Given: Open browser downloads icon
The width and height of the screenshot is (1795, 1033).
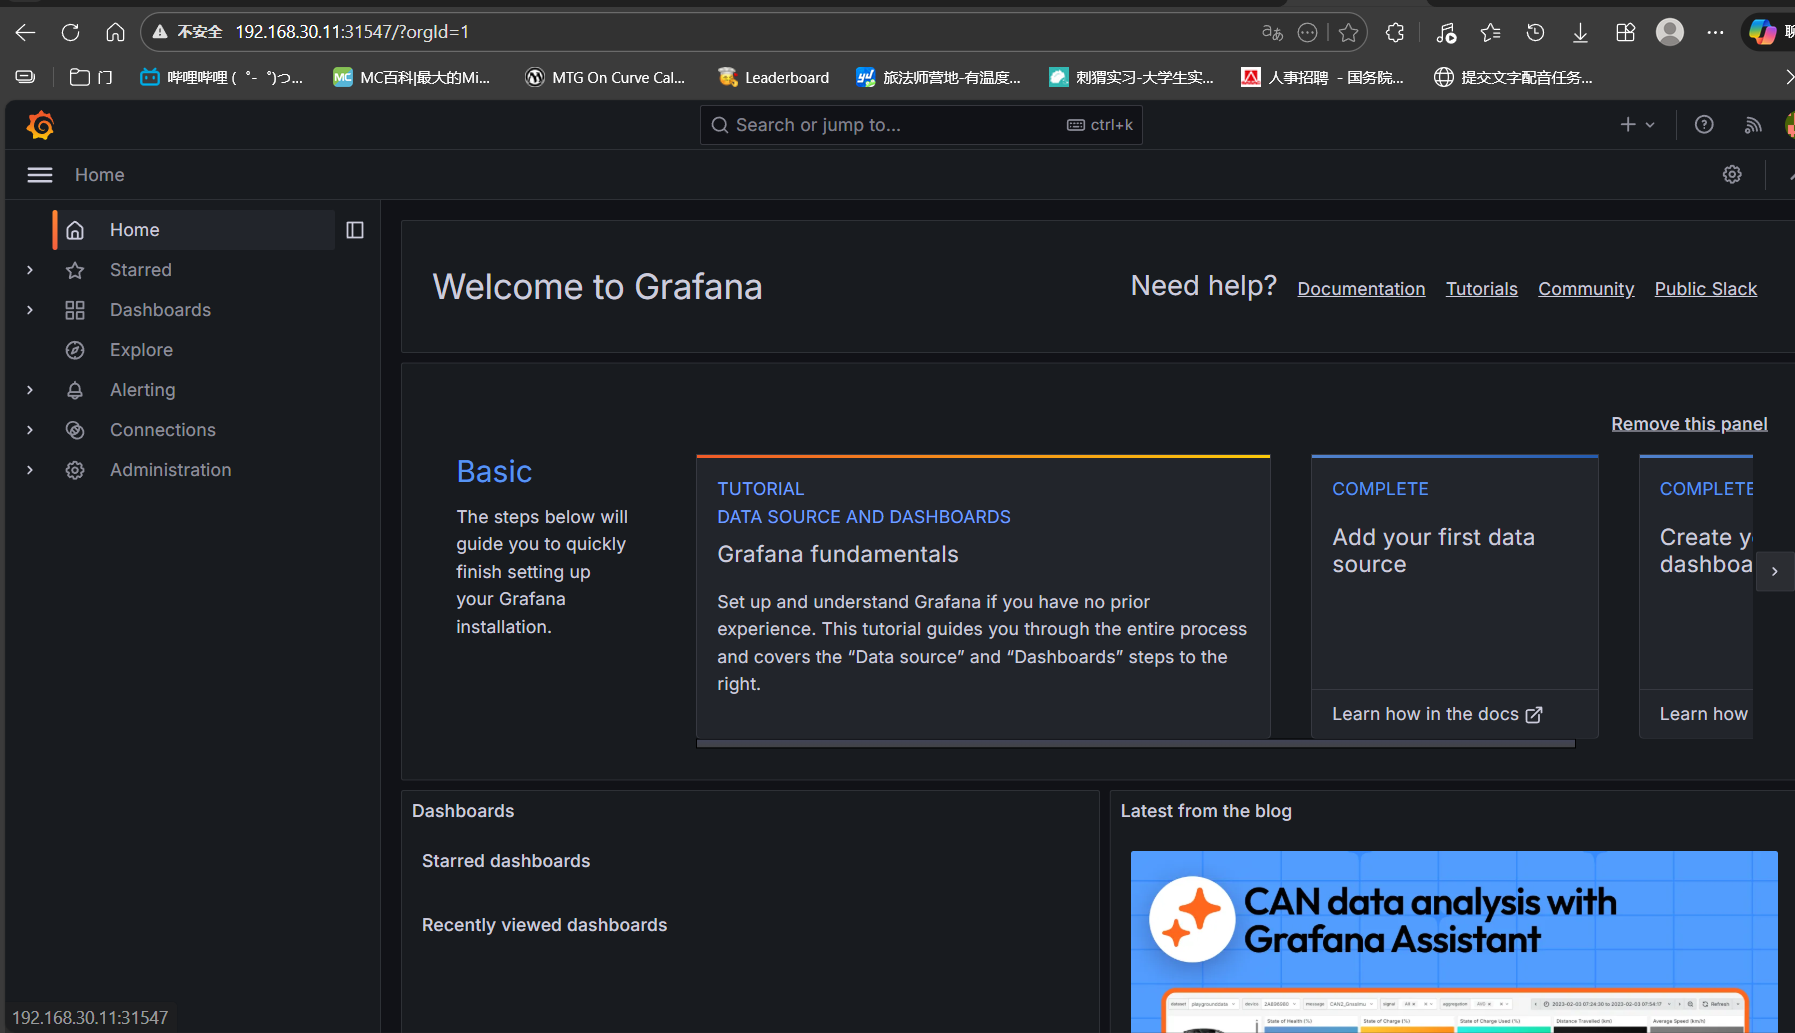Looking at the screenshot, I should [x=1580, y=32].
